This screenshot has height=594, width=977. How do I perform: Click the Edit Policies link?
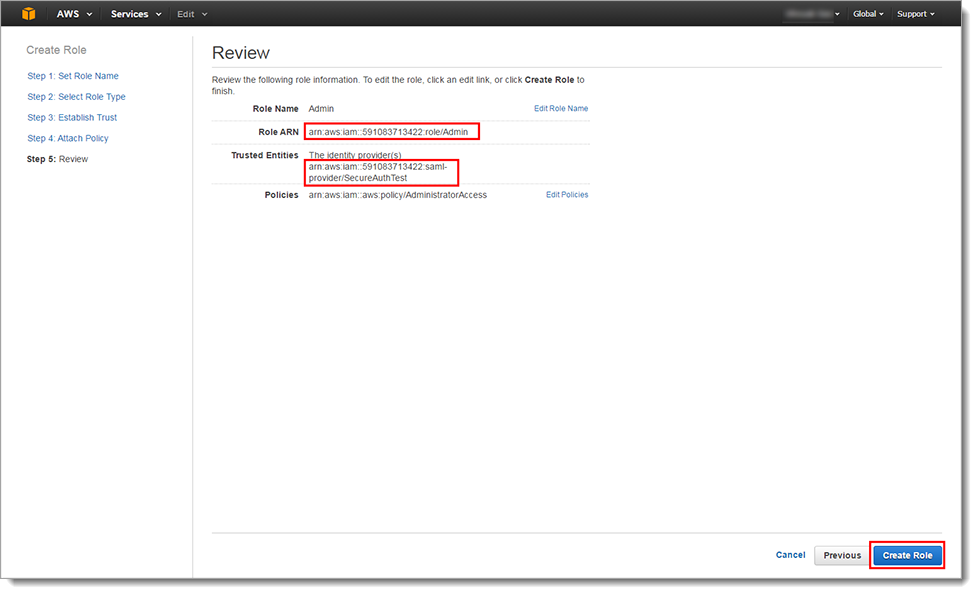(x=566, y=195)
